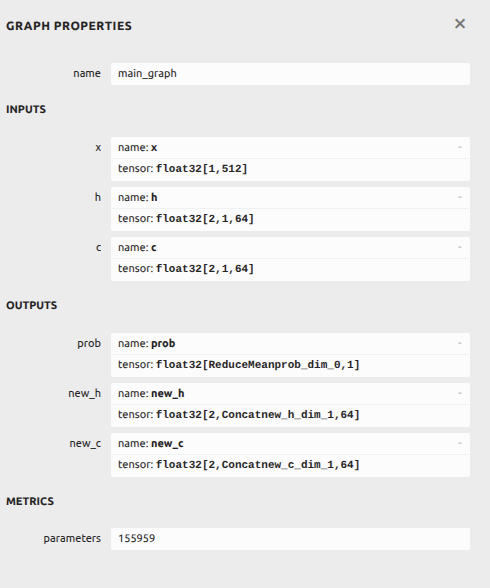Viewport: 490px width, 588px height.
Task: Collapse the new_c output entry
Action: pyautogui.click(x=460, y=443)
